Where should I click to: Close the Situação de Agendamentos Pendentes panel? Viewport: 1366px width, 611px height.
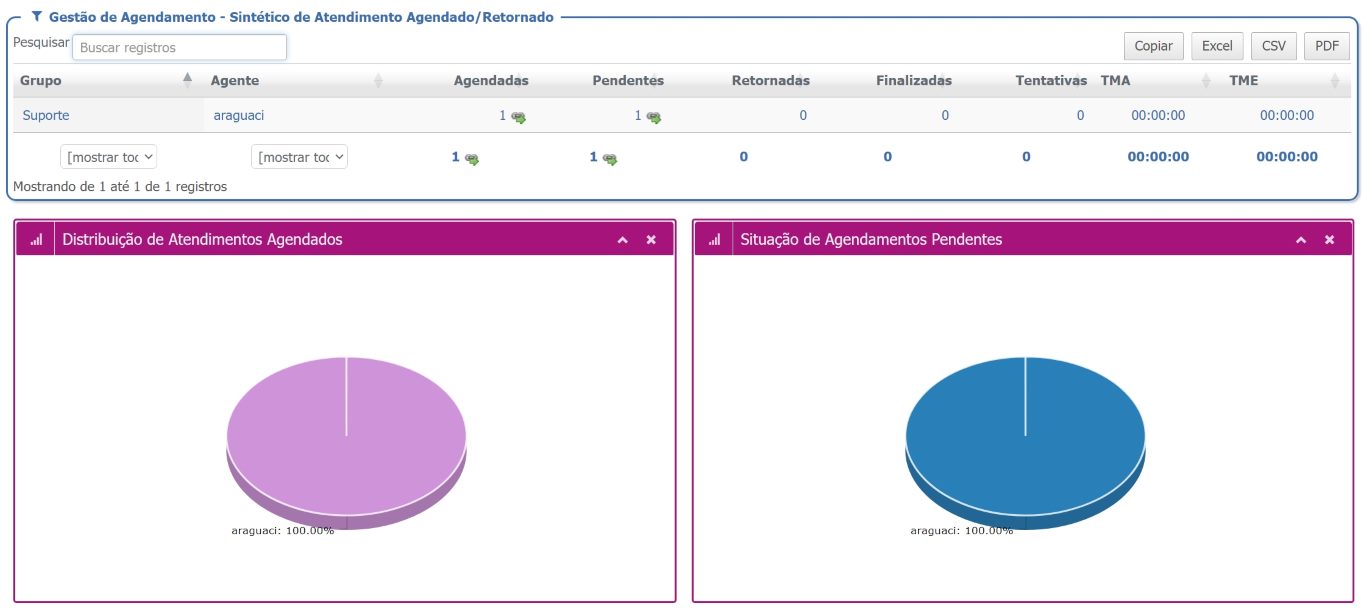click(x=1329, y=240)
